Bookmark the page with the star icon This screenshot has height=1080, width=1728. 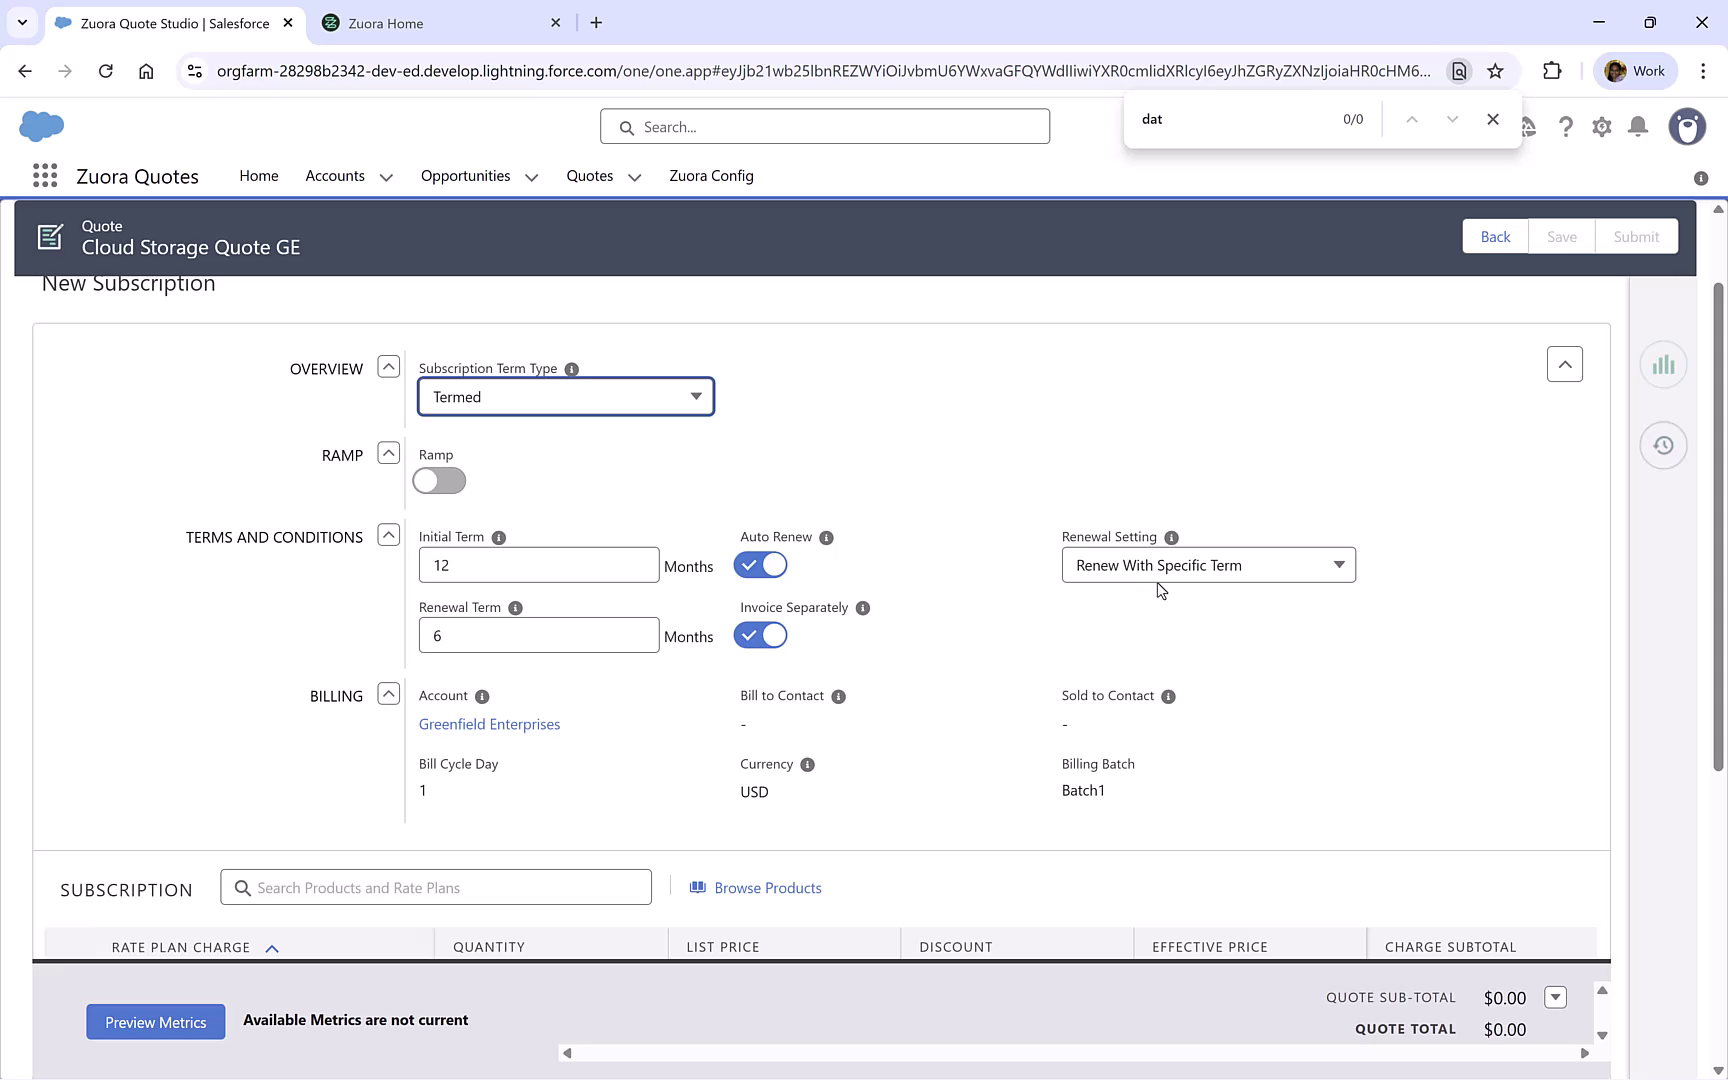[1496, 71]
